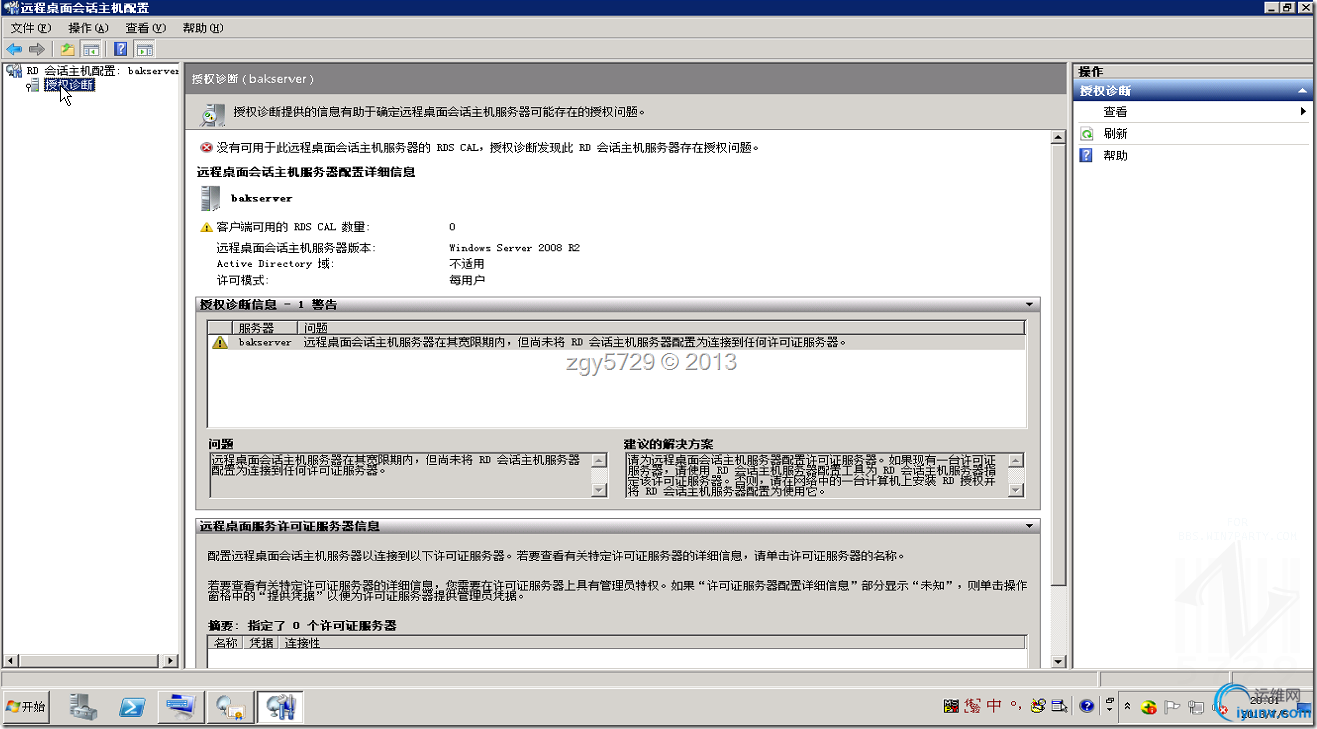This screenshot has height=729, width=1317.
Task: Toggle the show/hide action pane toolbar icon
Action: tap(144, 49)
